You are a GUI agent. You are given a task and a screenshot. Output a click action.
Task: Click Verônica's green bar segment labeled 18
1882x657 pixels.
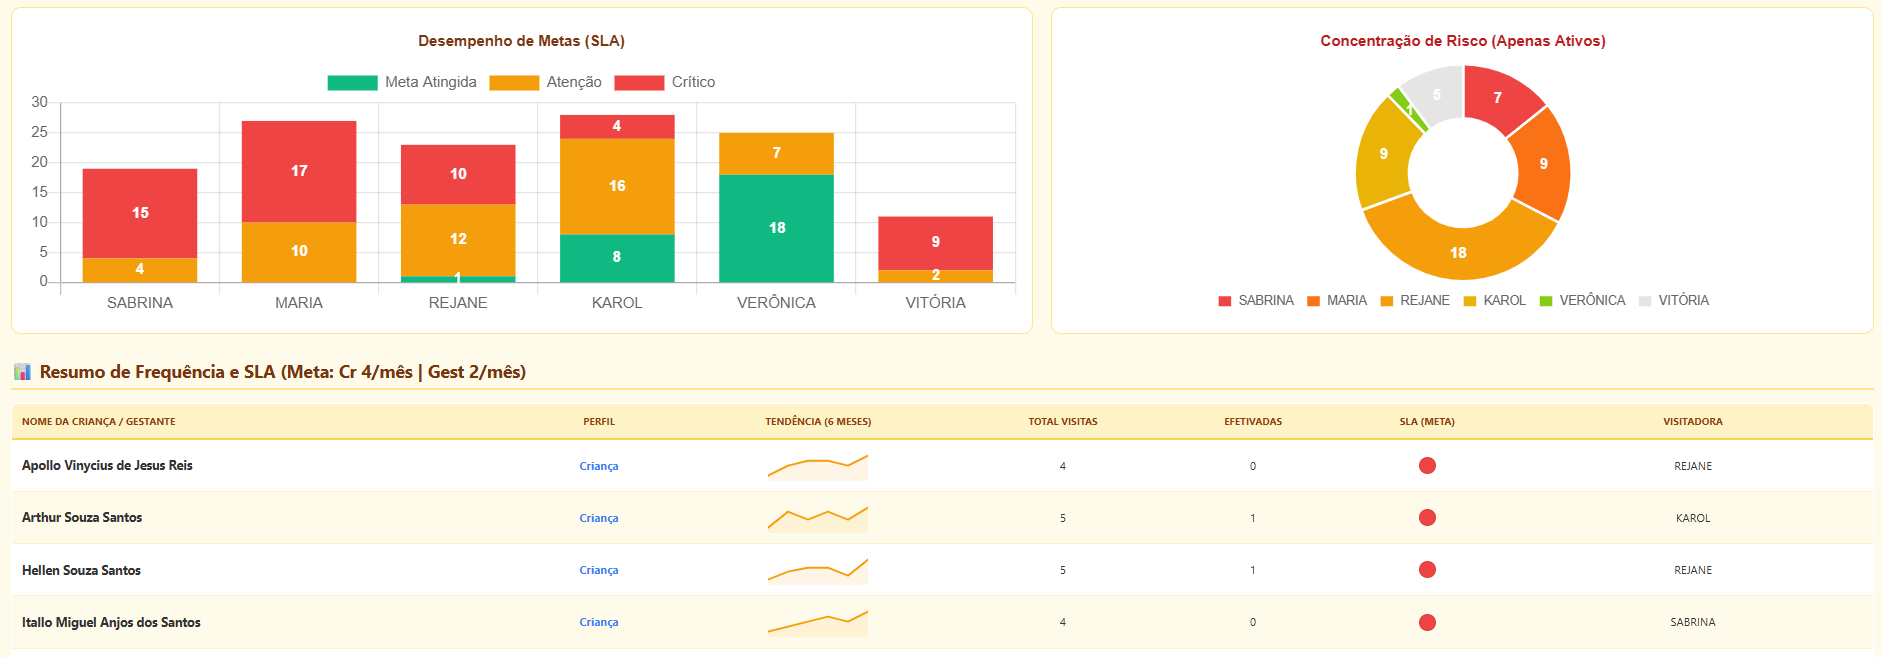pos(776,228)
